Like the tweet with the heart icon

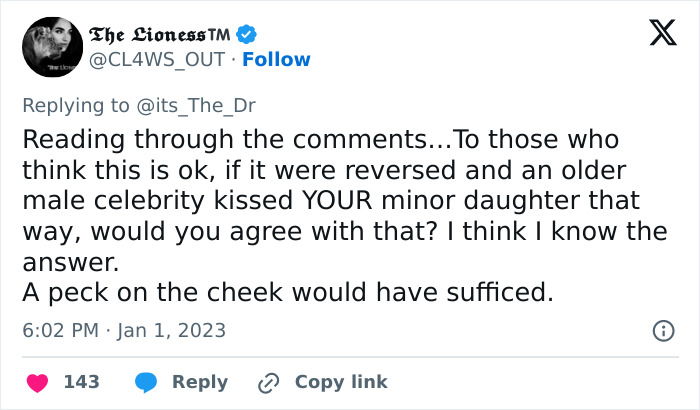(x=38, y=382)
